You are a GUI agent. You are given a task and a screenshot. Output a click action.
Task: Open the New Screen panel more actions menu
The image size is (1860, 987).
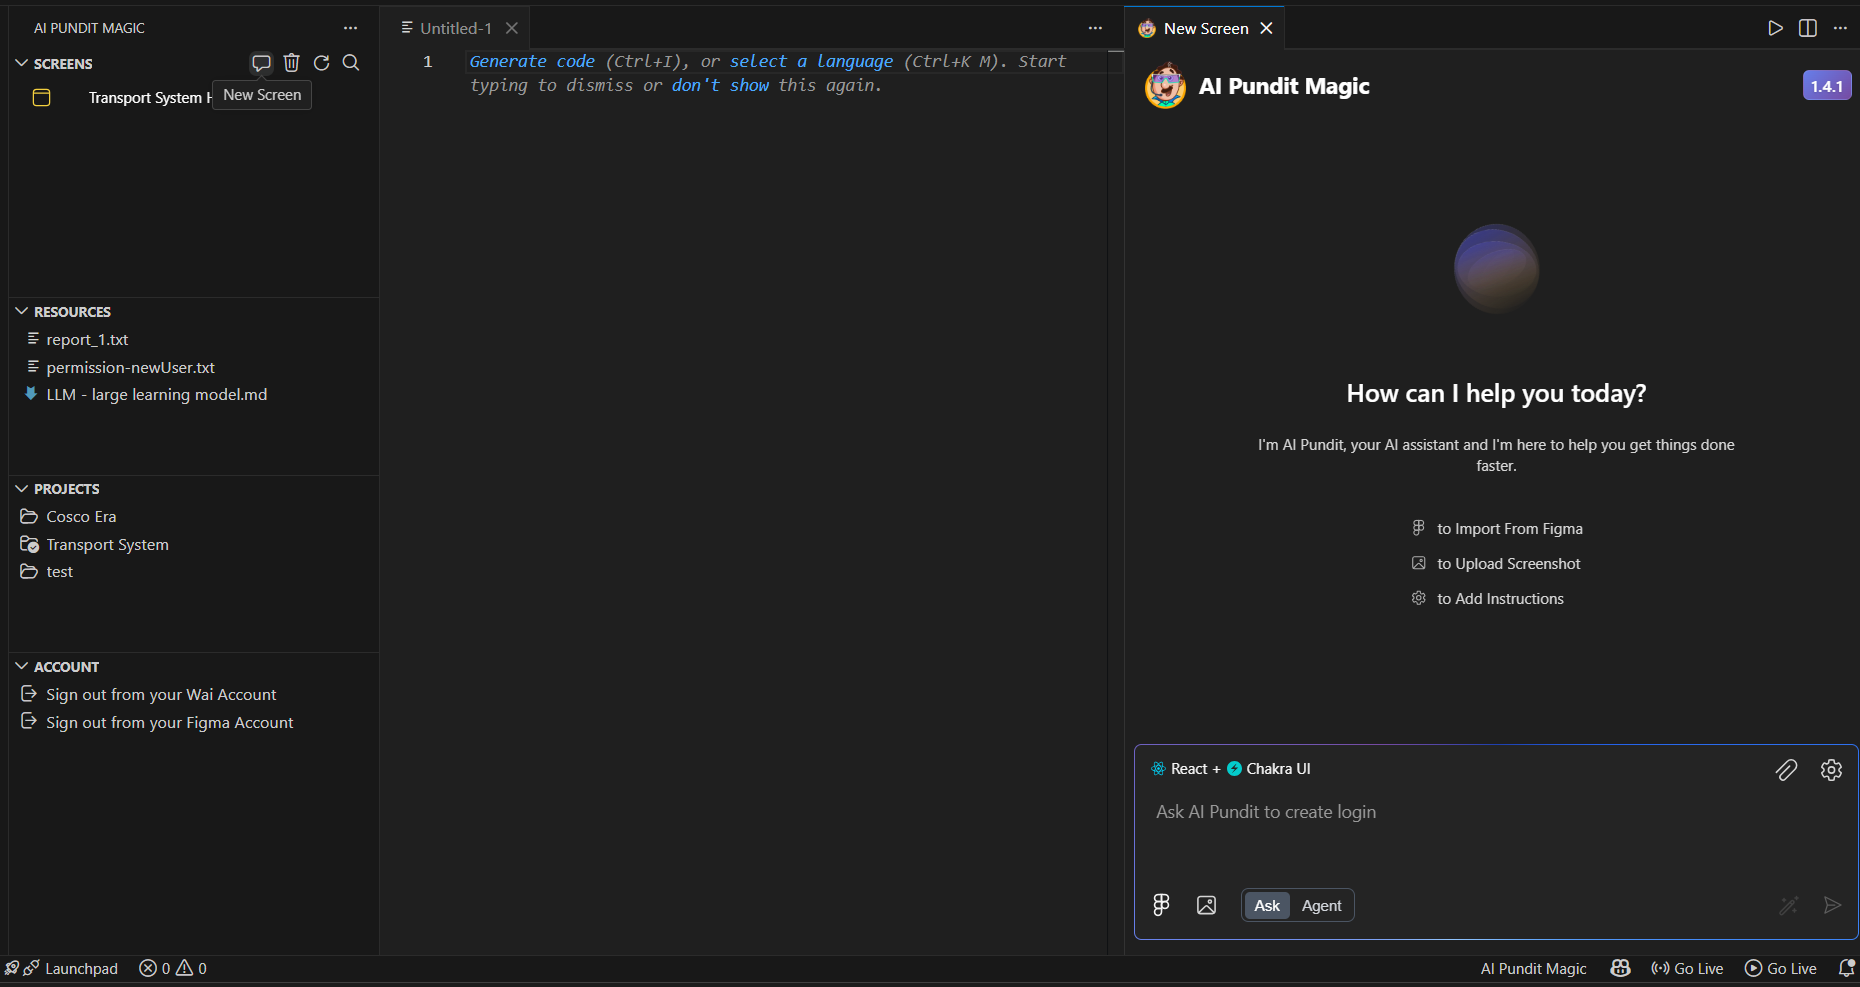click(1840, 28)
